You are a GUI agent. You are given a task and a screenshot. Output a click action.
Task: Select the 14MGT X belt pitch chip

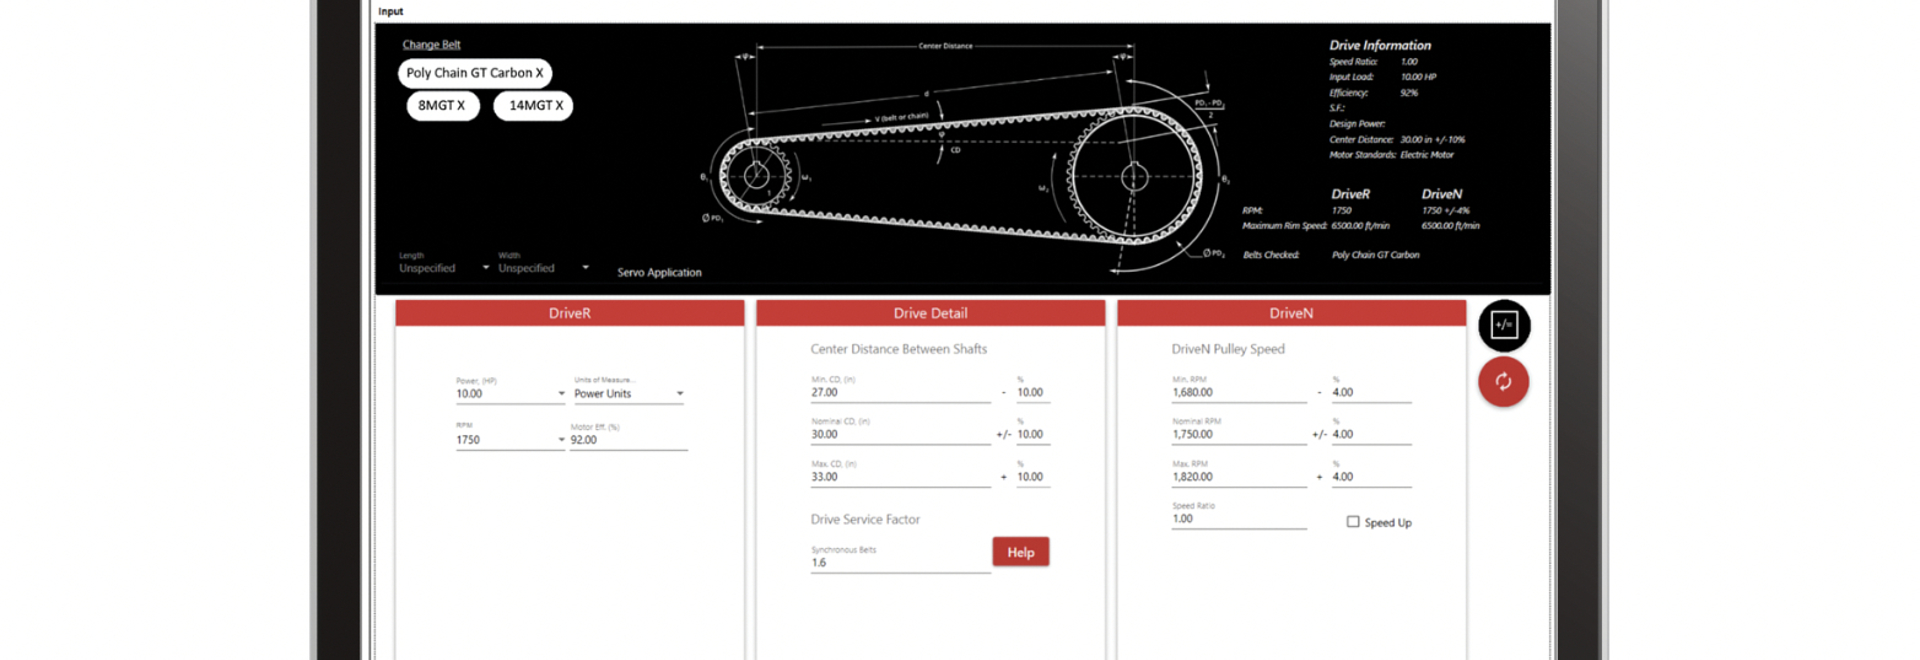pyautogui.click(x=534, y=105)
